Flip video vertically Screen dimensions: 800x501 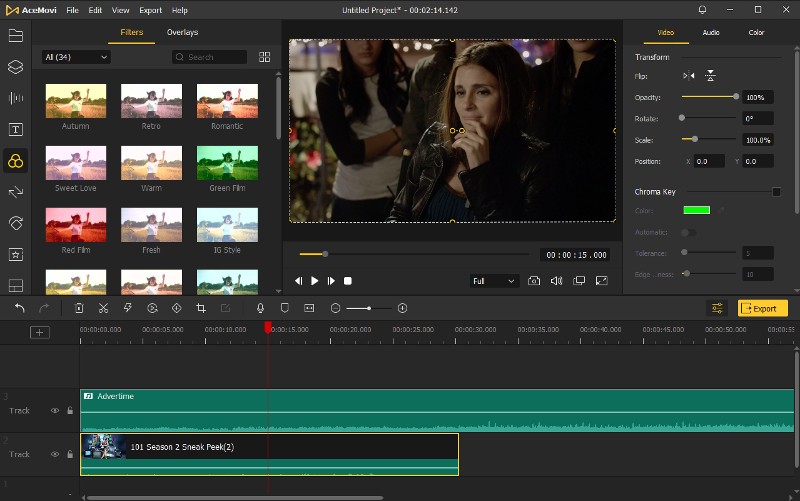click(x=710, y=76)
